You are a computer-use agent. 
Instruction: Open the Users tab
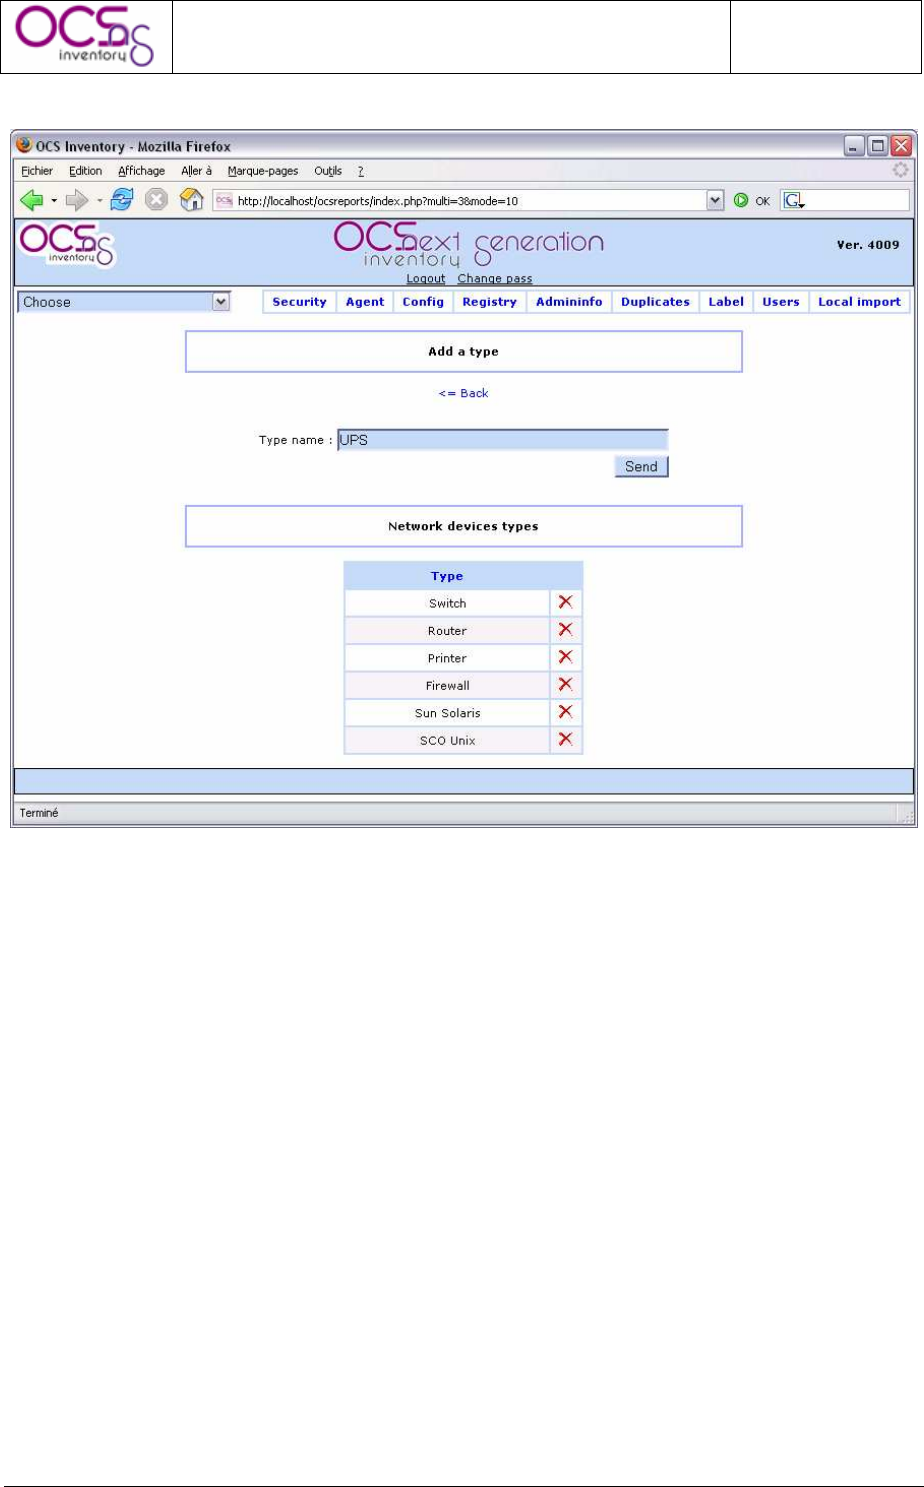781,302
